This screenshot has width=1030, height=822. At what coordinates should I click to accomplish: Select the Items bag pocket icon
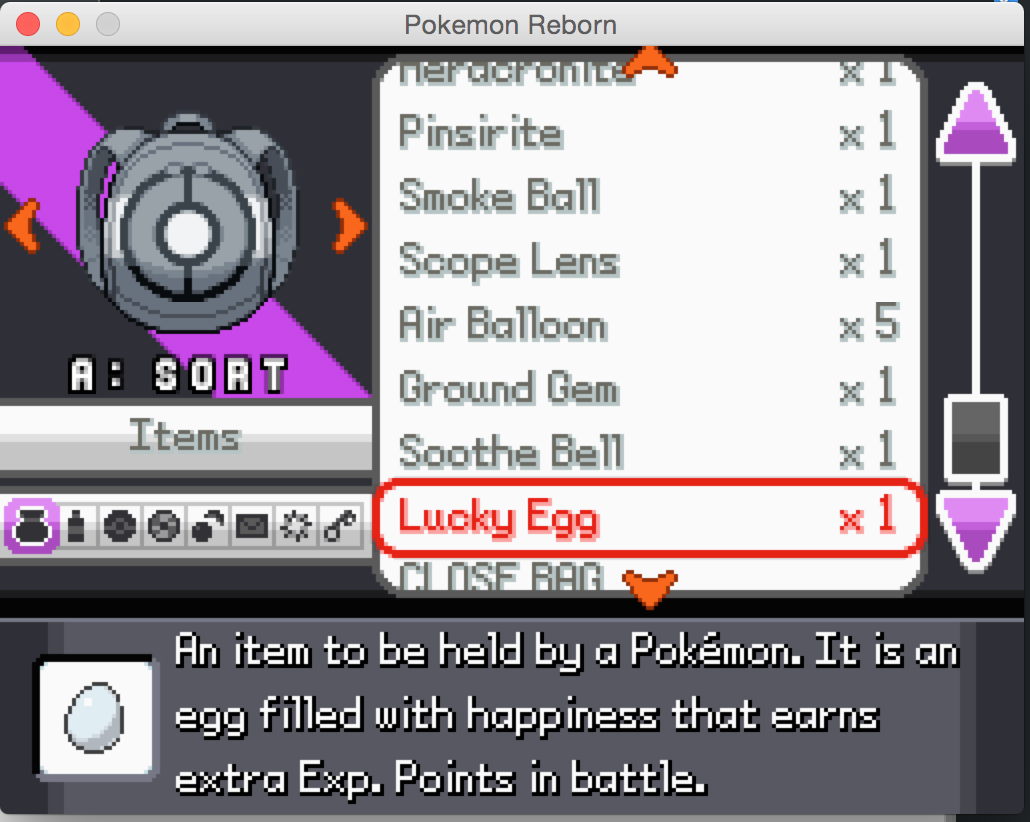tap(32, 526)
